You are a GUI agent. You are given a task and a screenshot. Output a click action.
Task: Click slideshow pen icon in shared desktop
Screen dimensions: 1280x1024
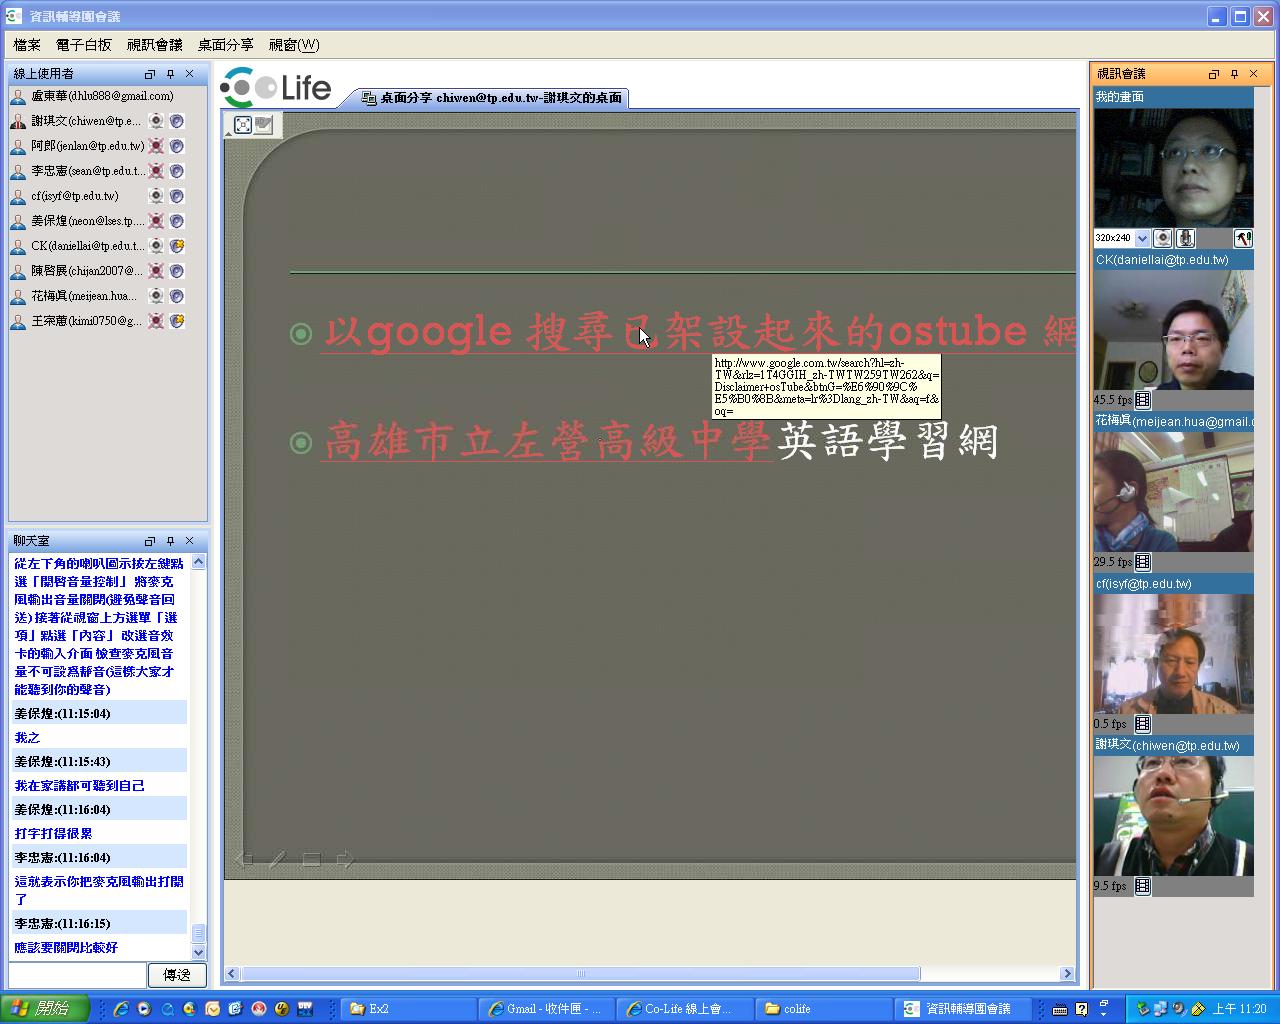278,859
